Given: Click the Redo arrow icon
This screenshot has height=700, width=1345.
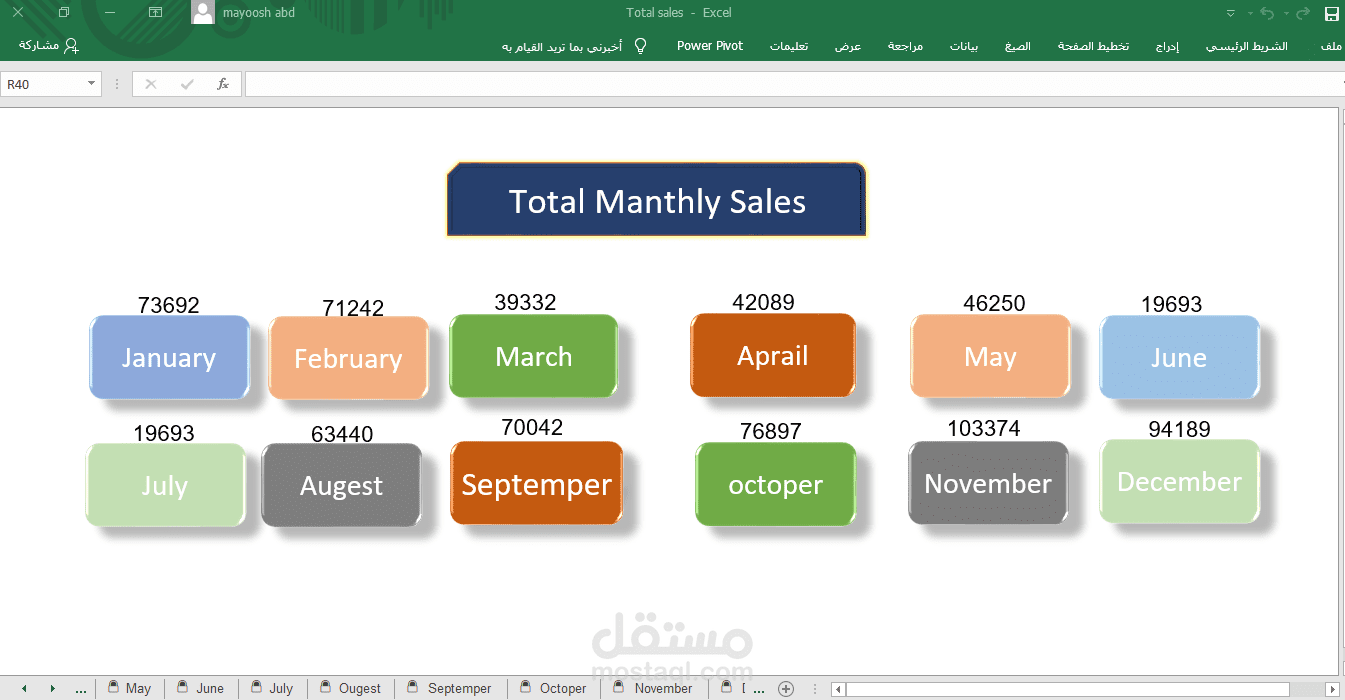Looking at the screenshot, I should click(1303, 13).
